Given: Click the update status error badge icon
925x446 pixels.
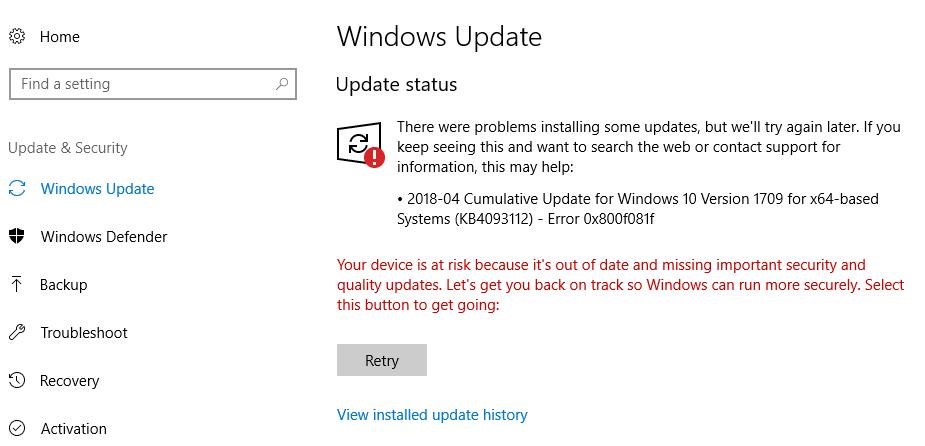Looking at the screenshot, I should point(374,157).
